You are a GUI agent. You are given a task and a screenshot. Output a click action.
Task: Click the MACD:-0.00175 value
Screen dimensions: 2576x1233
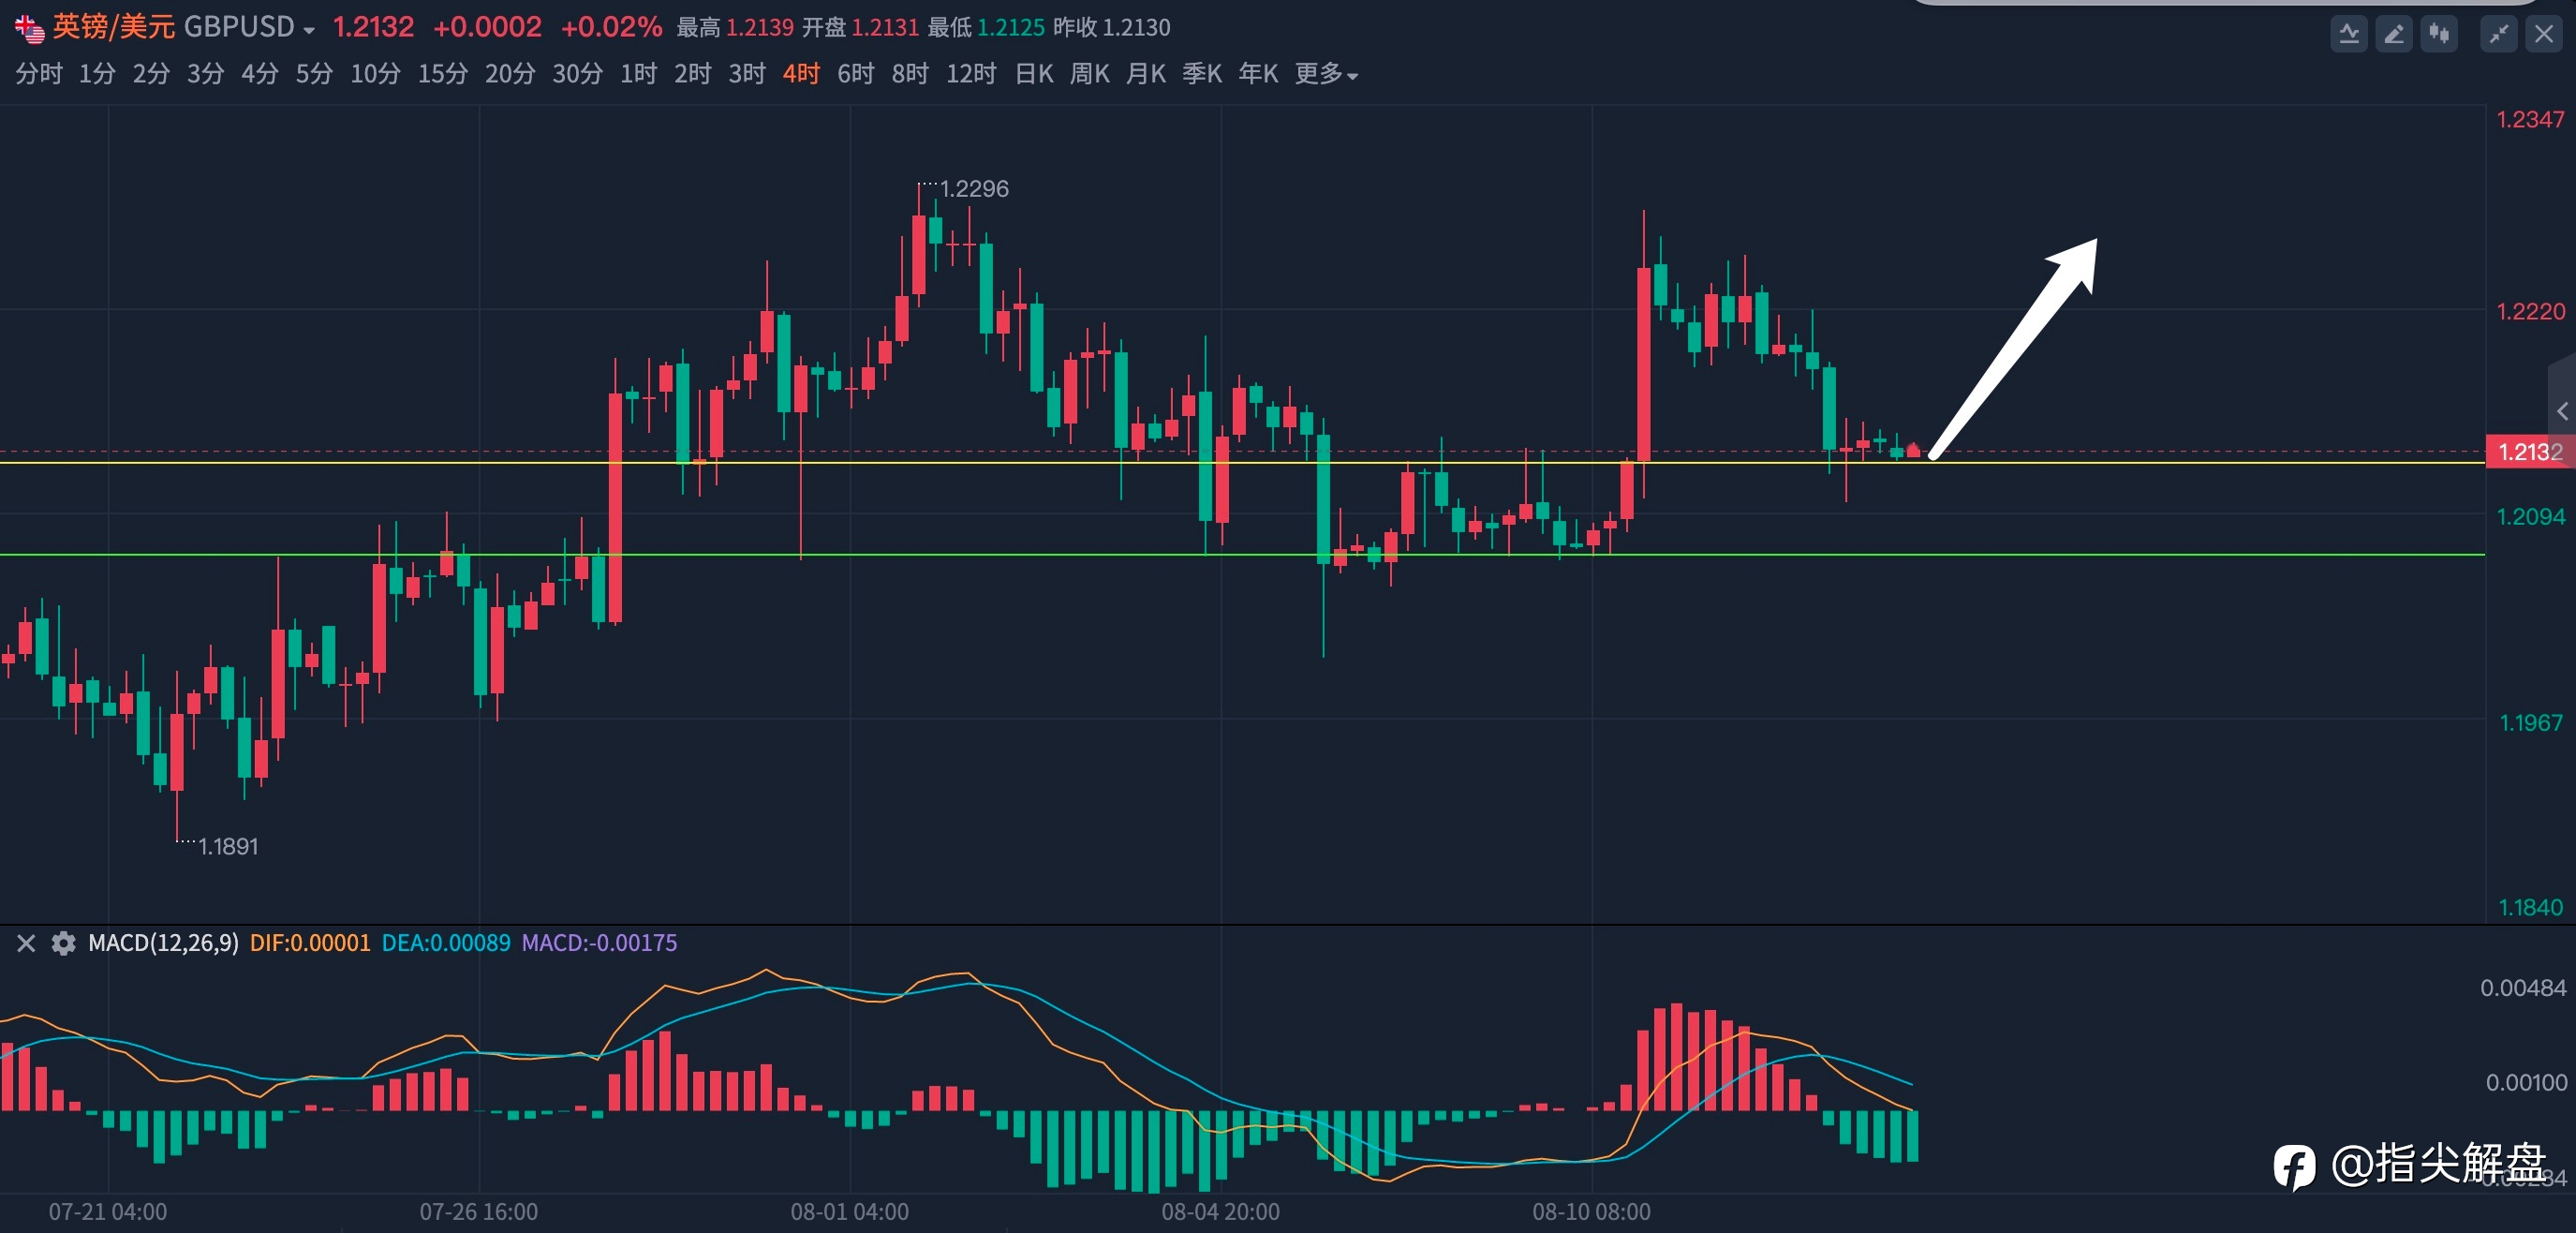click(x=599, y=943)
